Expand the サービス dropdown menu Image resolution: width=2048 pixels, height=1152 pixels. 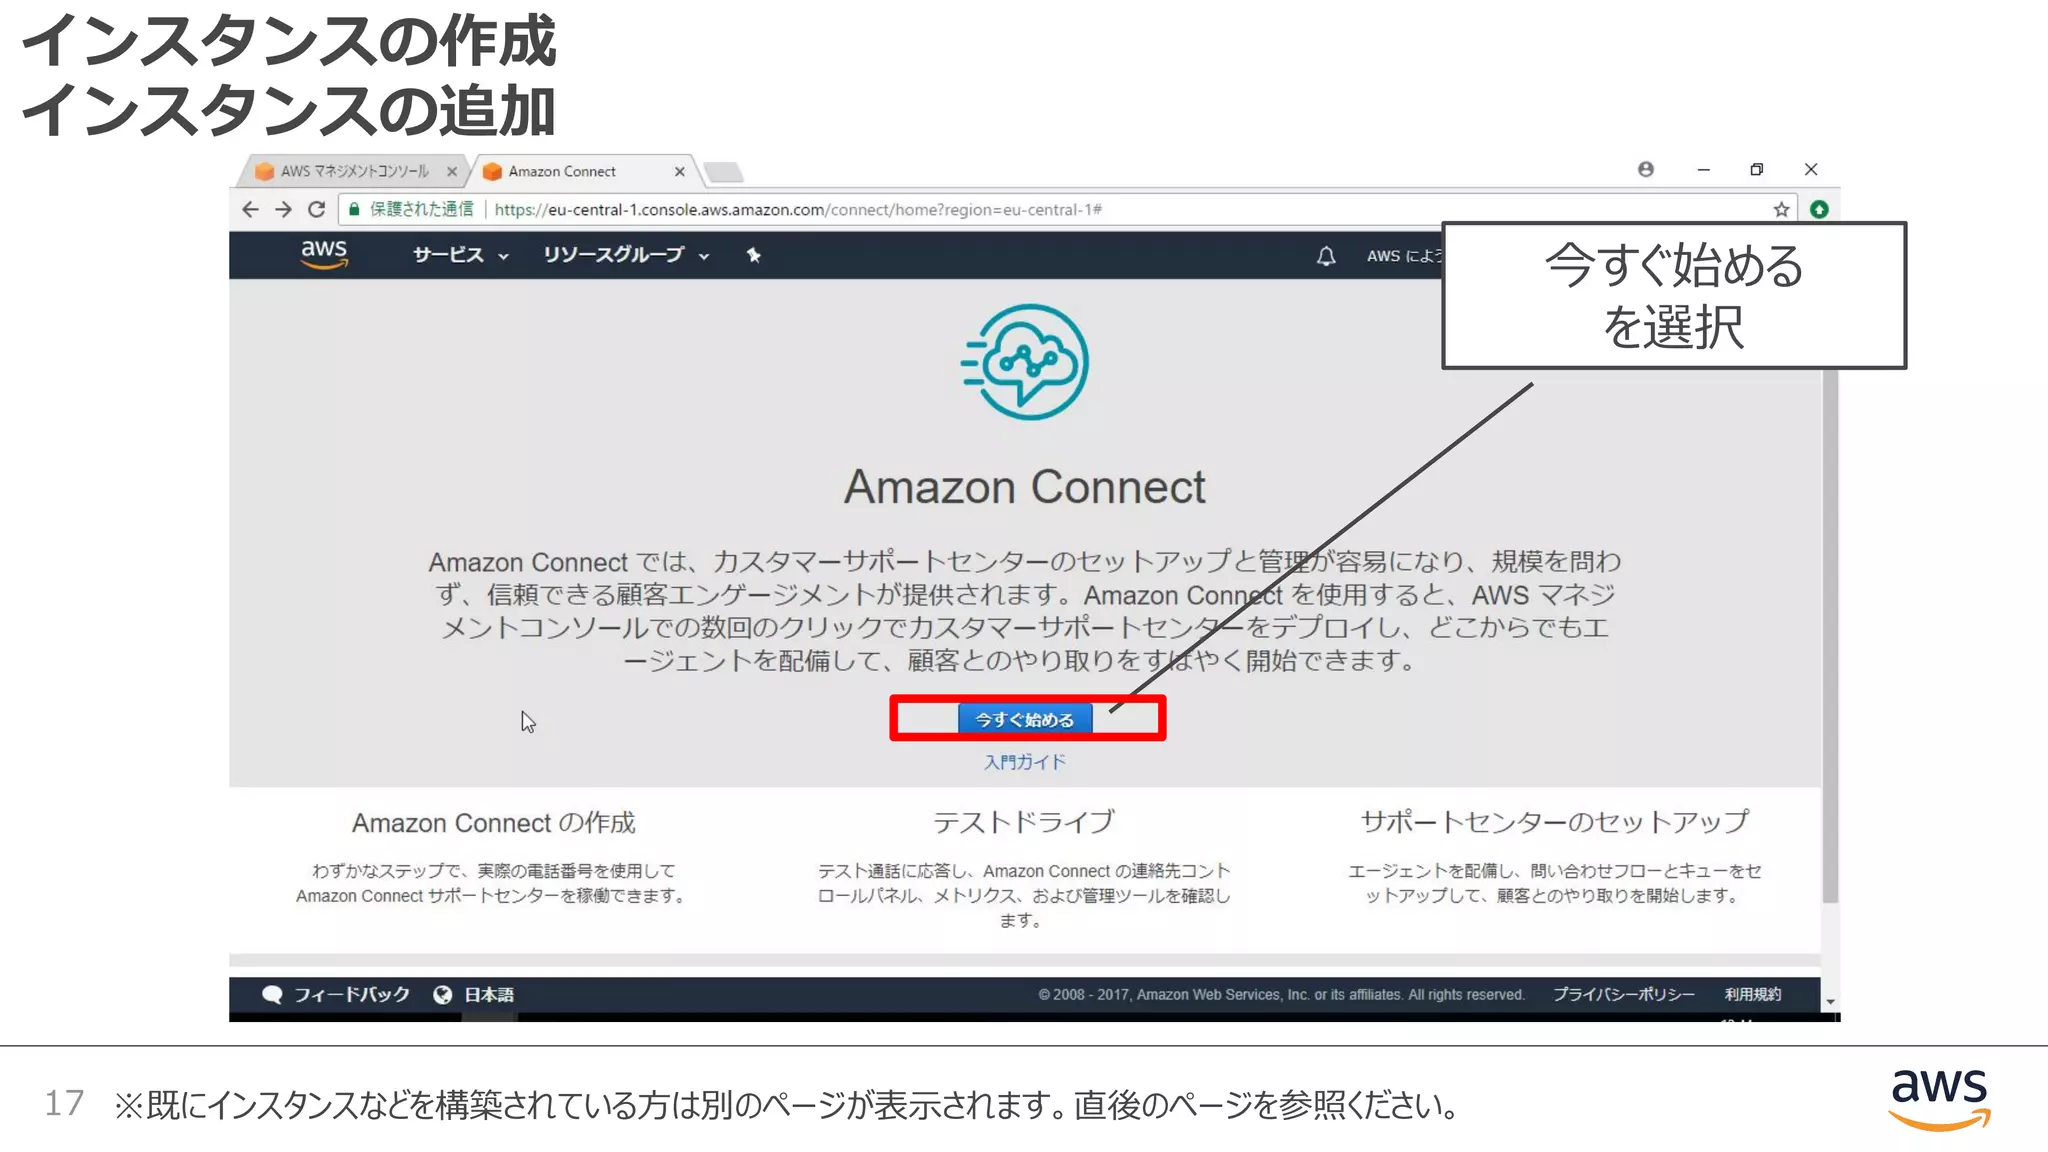point(460,255)
